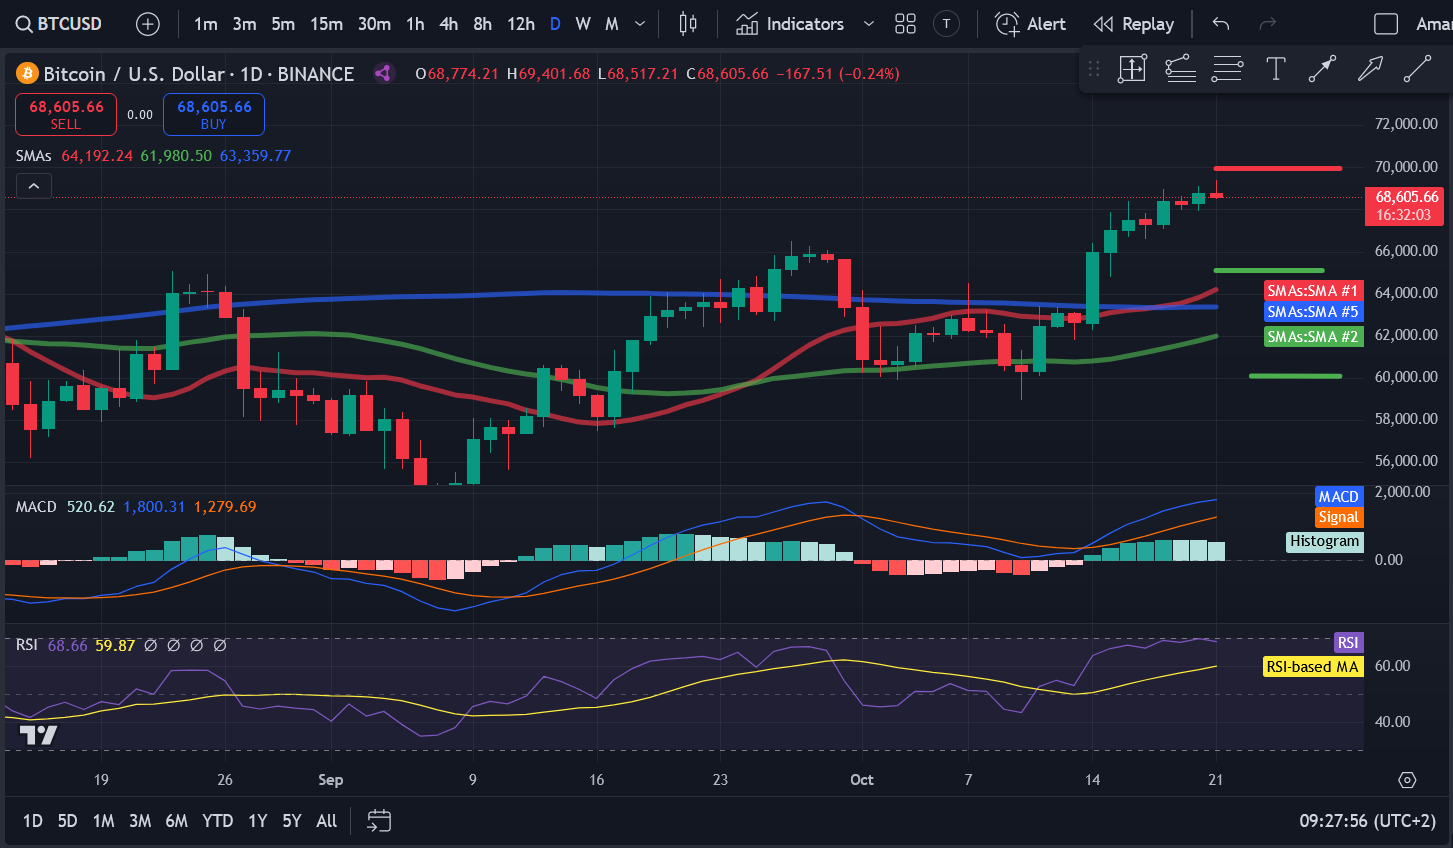Select the Date and Price Range tool
Screen dimensions: 1453x848
(1132, 69)
